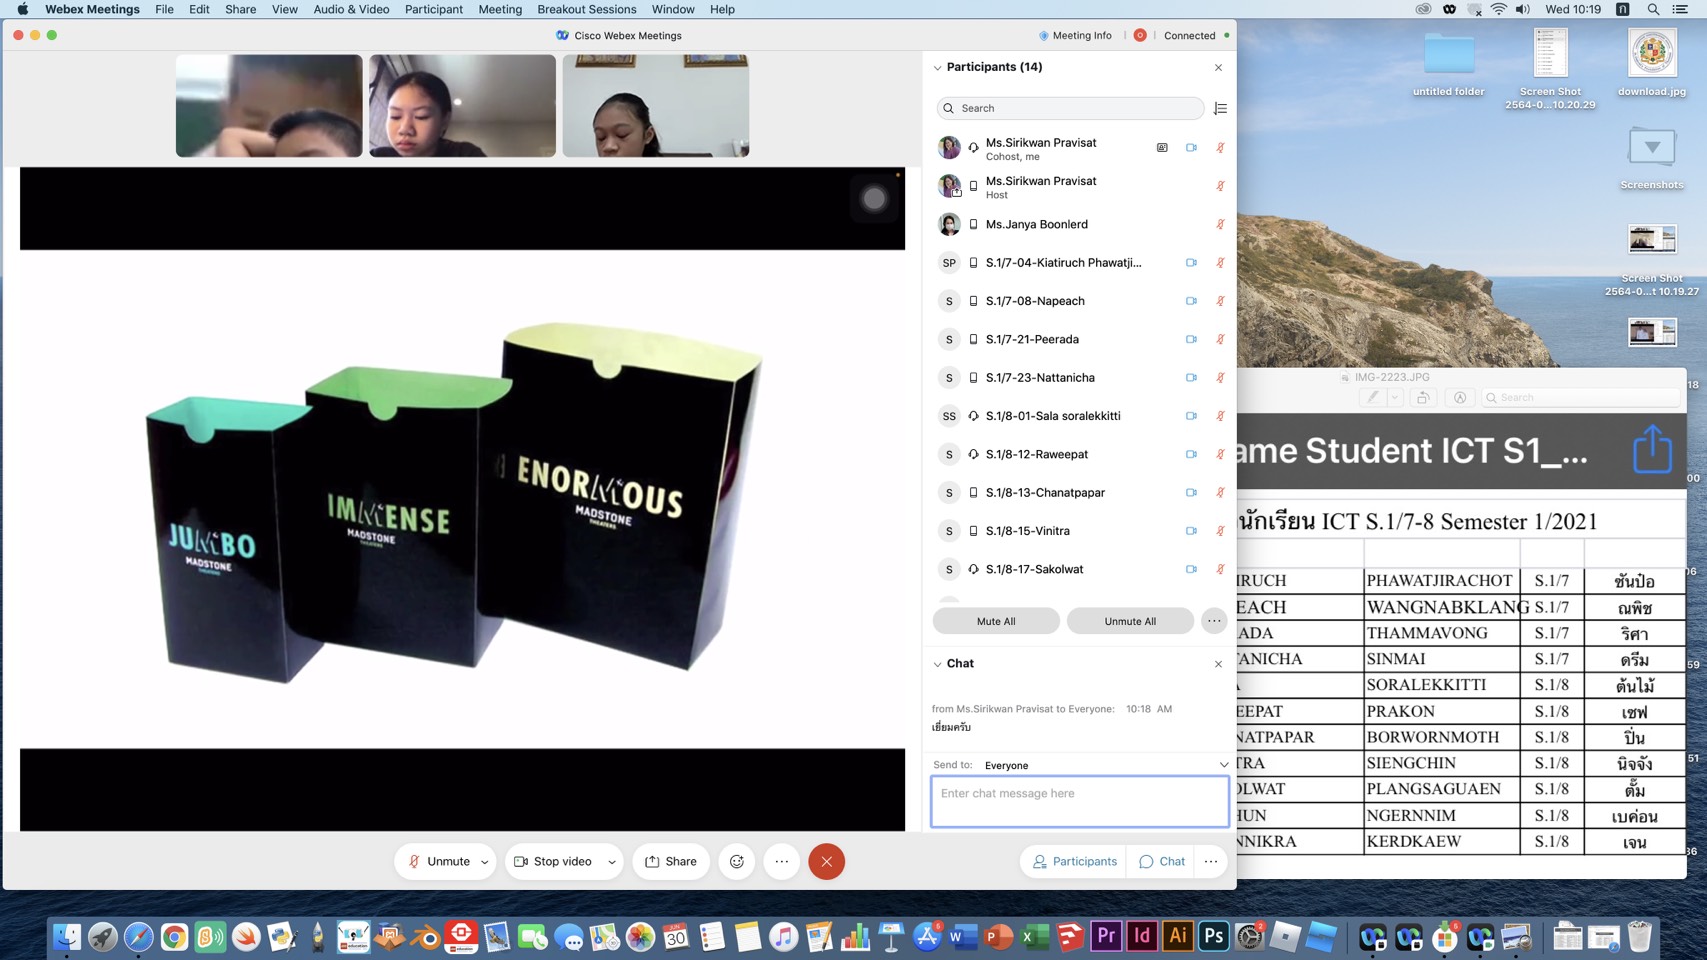Open Google Chrome from the Dock
1707x960 pixels.
tap(174, 937)
